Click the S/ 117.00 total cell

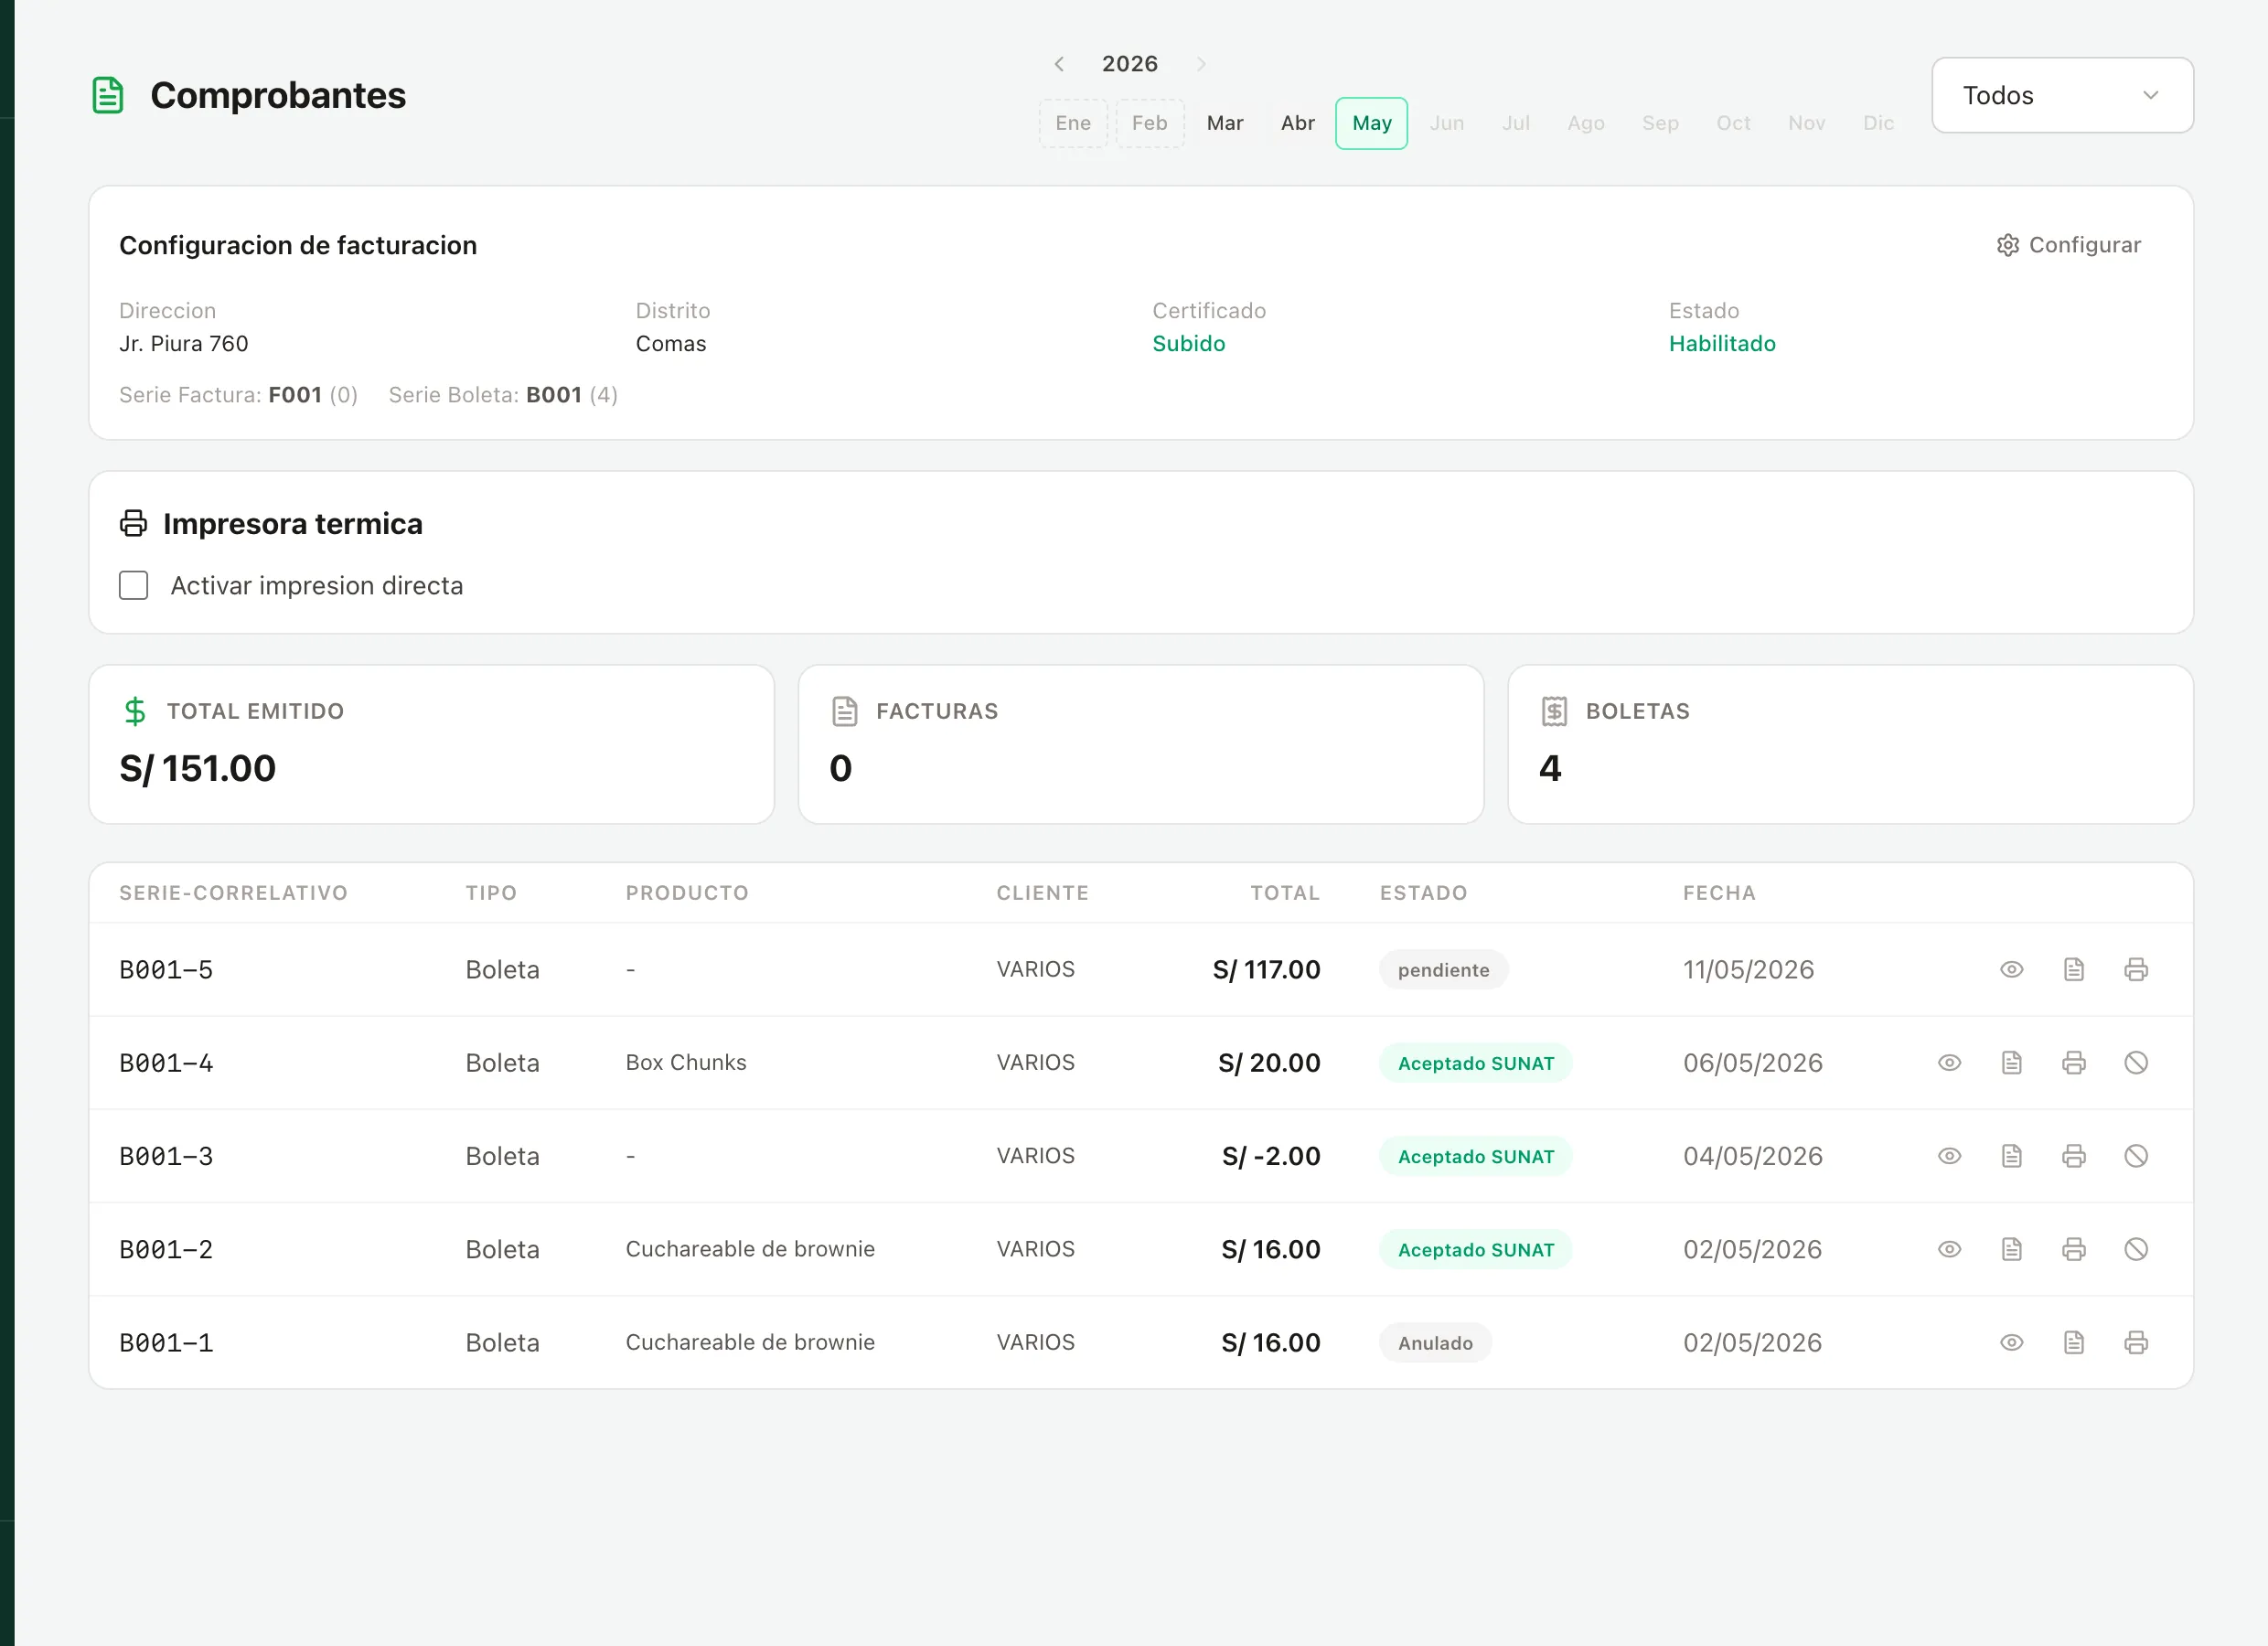[1266, 969]
